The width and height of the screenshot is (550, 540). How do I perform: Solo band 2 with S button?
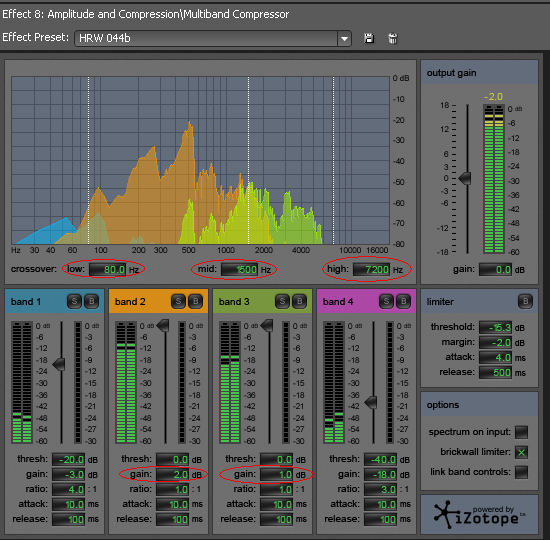[x=178, y=301]
